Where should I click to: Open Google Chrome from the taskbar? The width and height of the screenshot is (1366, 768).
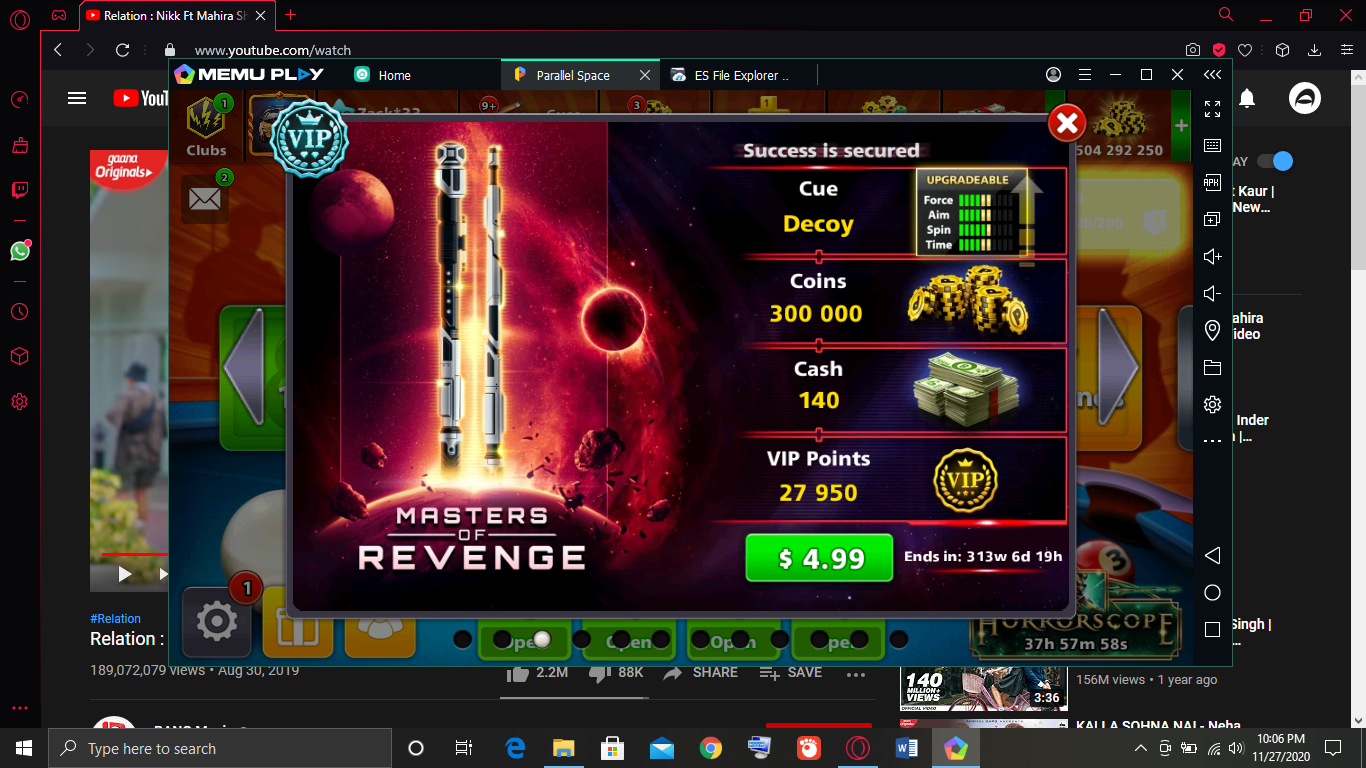(x=711, y=748)
